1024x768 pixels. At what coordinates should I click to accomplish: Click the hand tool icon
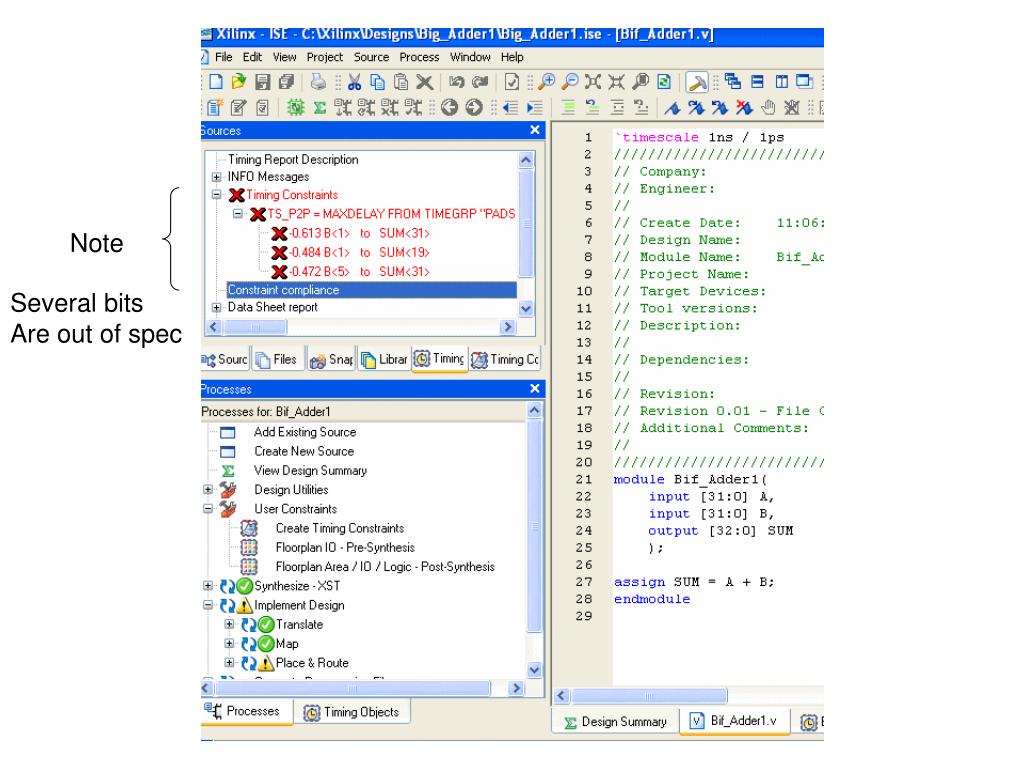[x=768, y=107]
